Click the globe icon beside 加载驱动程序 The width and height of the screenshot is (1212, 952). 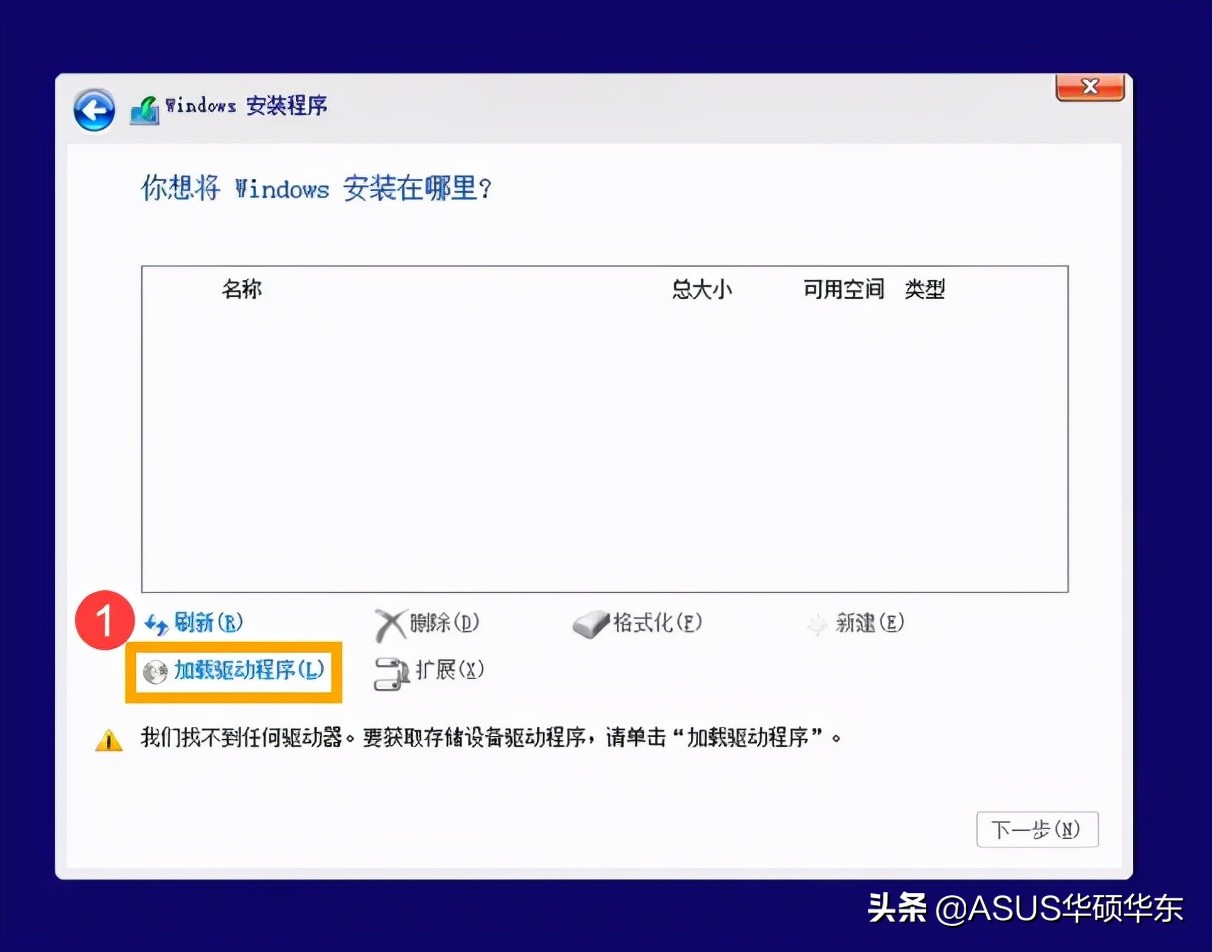coord(155,671)
